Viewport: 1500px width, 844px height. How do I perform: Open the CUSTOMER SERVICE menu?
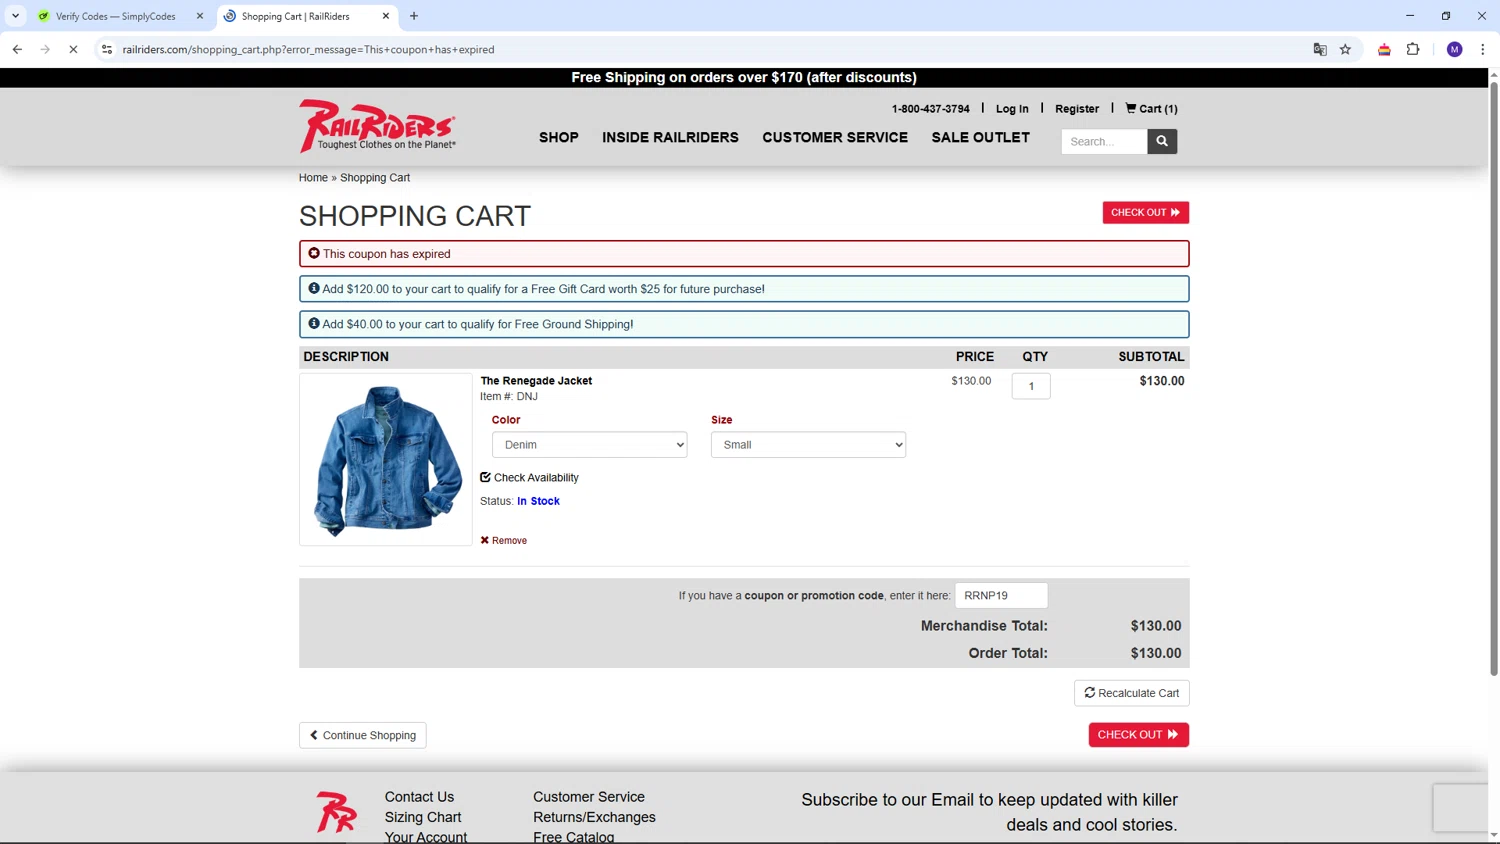[835, 138]
